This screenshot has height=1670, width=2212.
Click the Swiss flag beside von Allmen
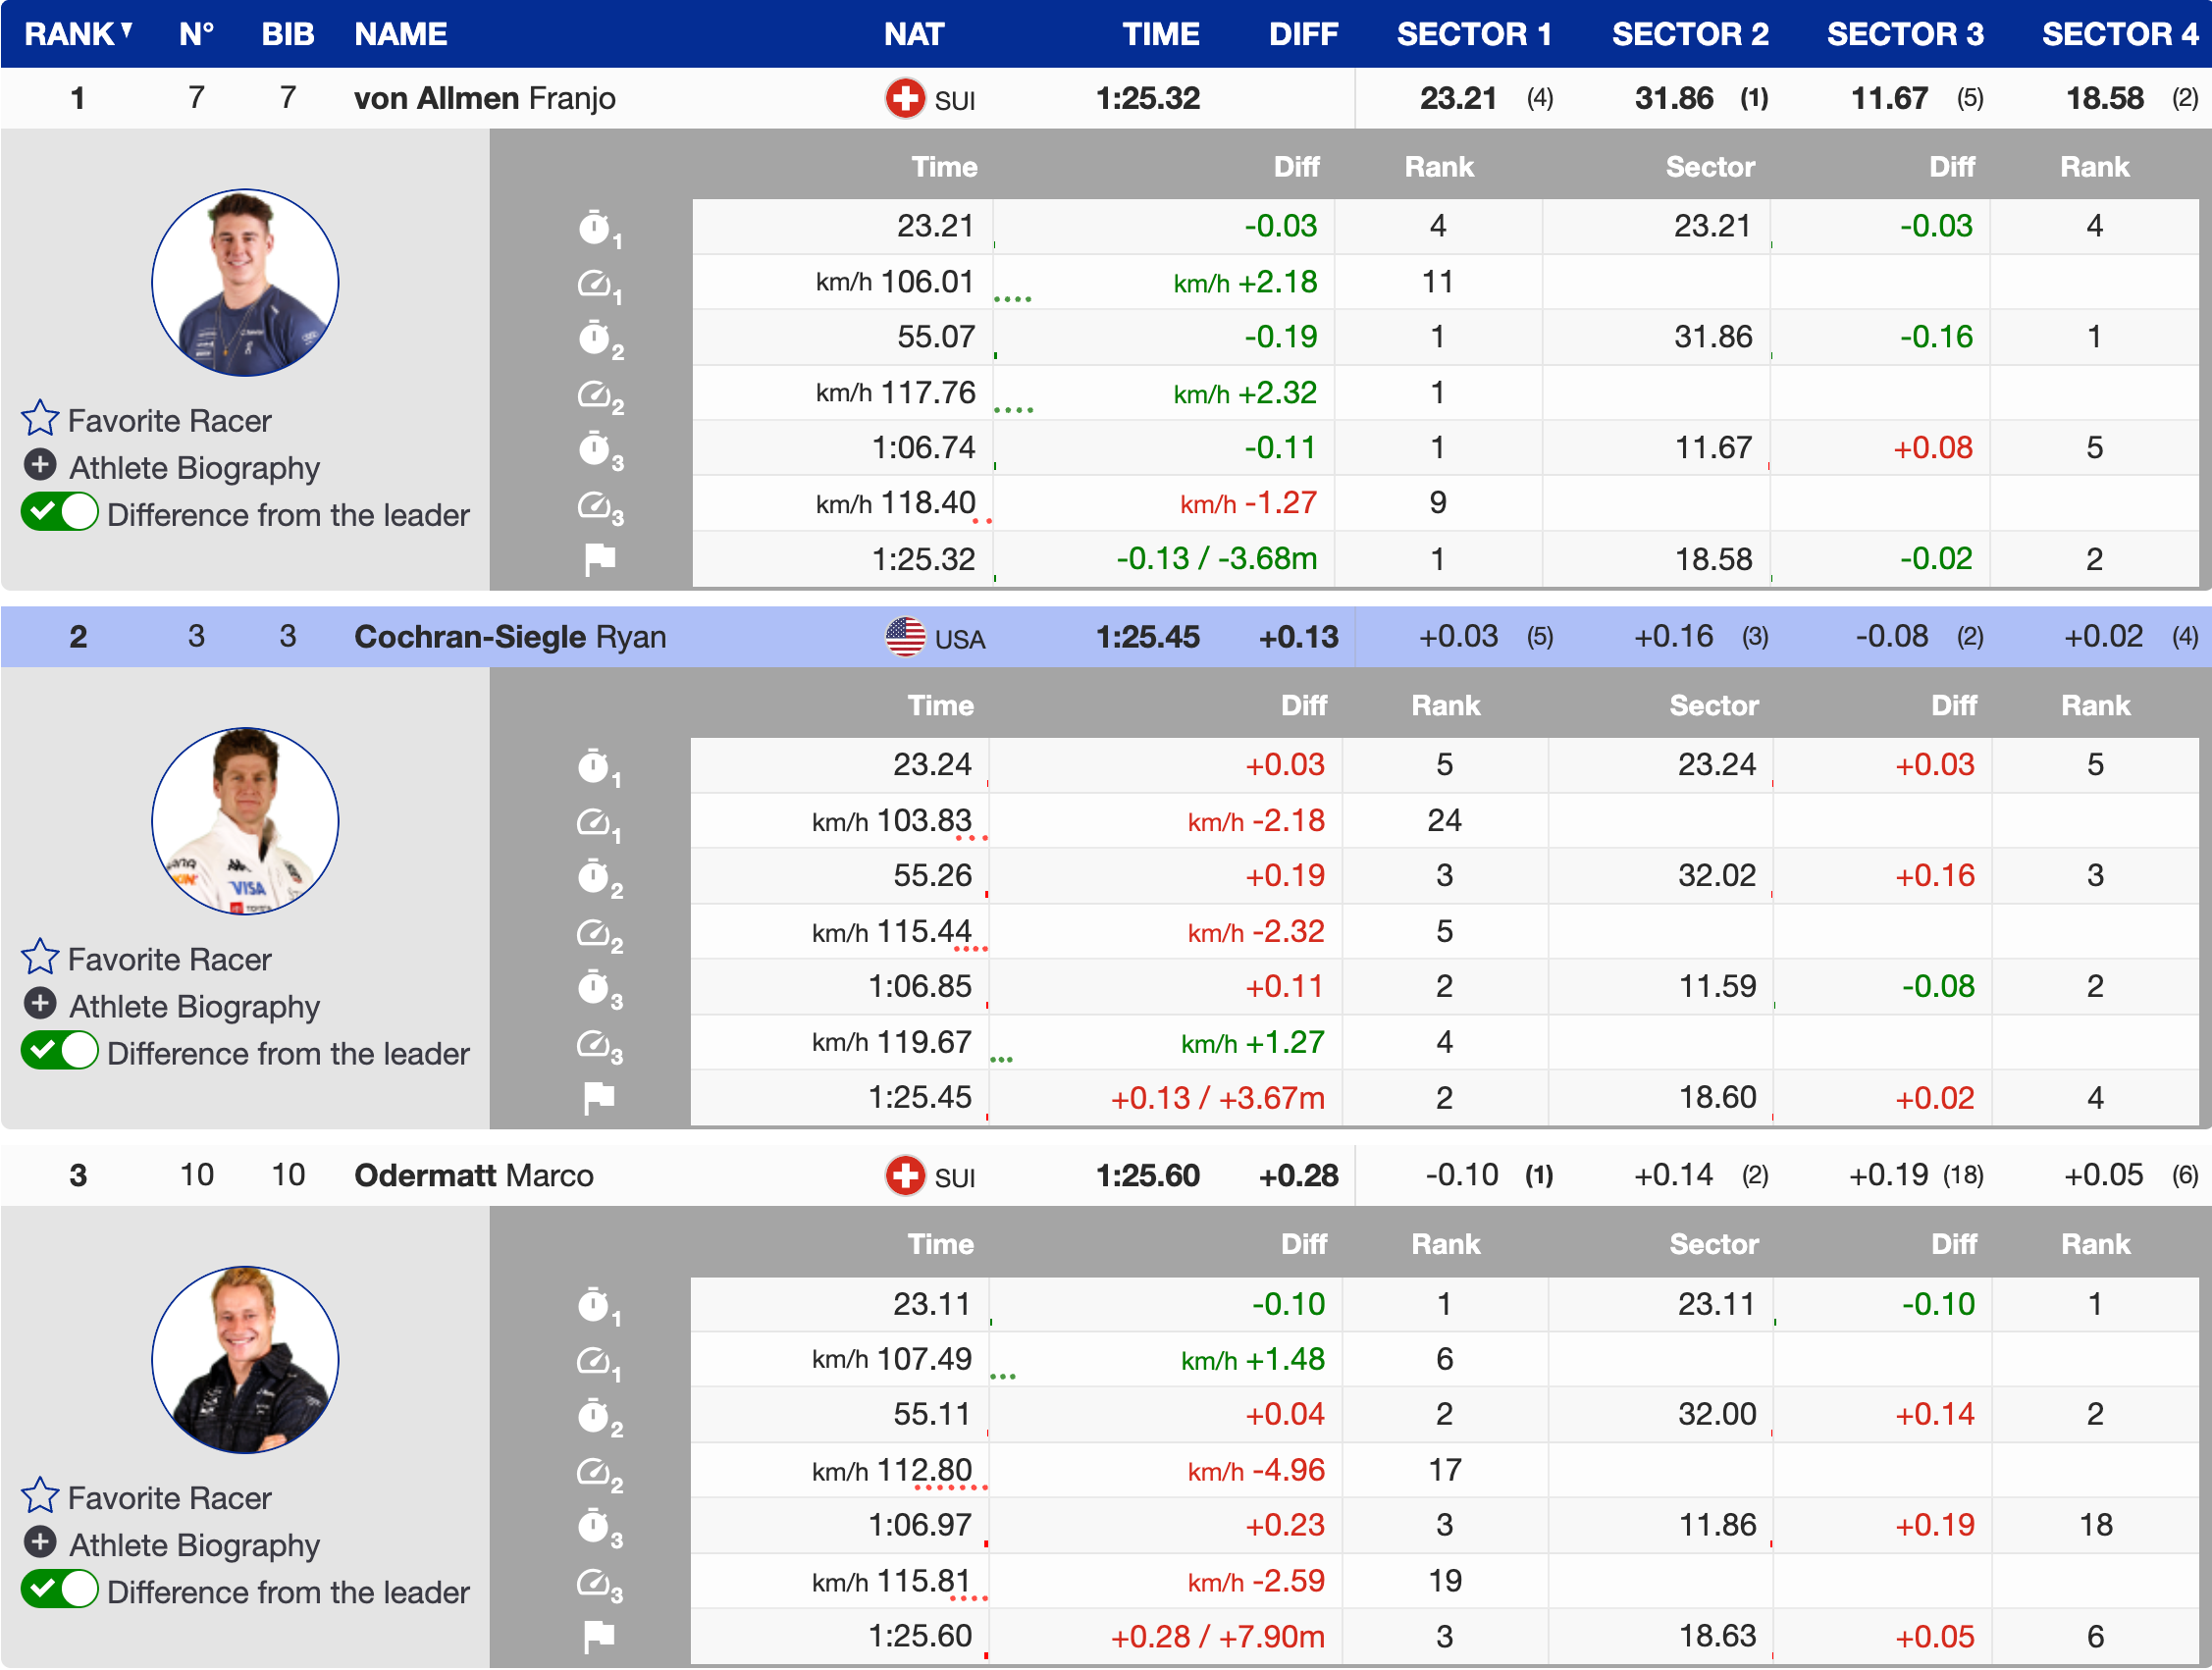pos(905,99)
